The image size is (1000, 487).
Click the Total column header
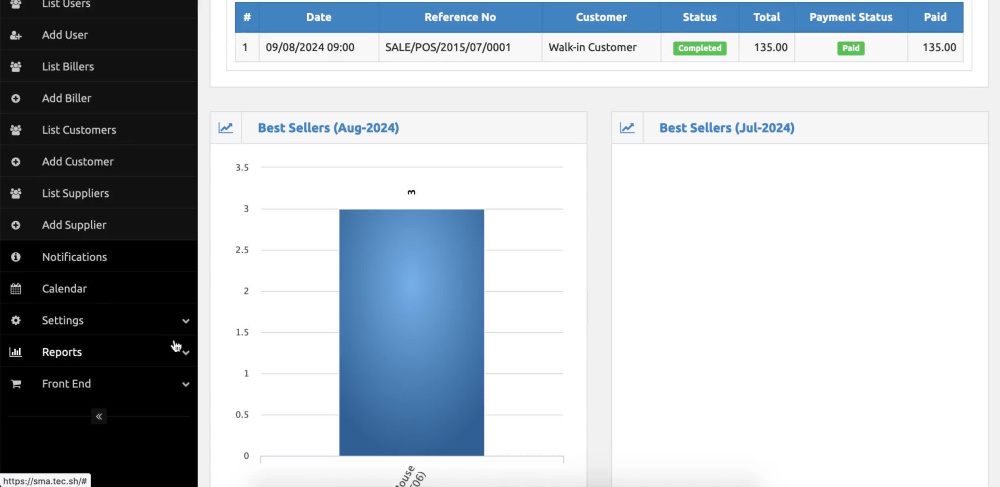tap(767, 17)
